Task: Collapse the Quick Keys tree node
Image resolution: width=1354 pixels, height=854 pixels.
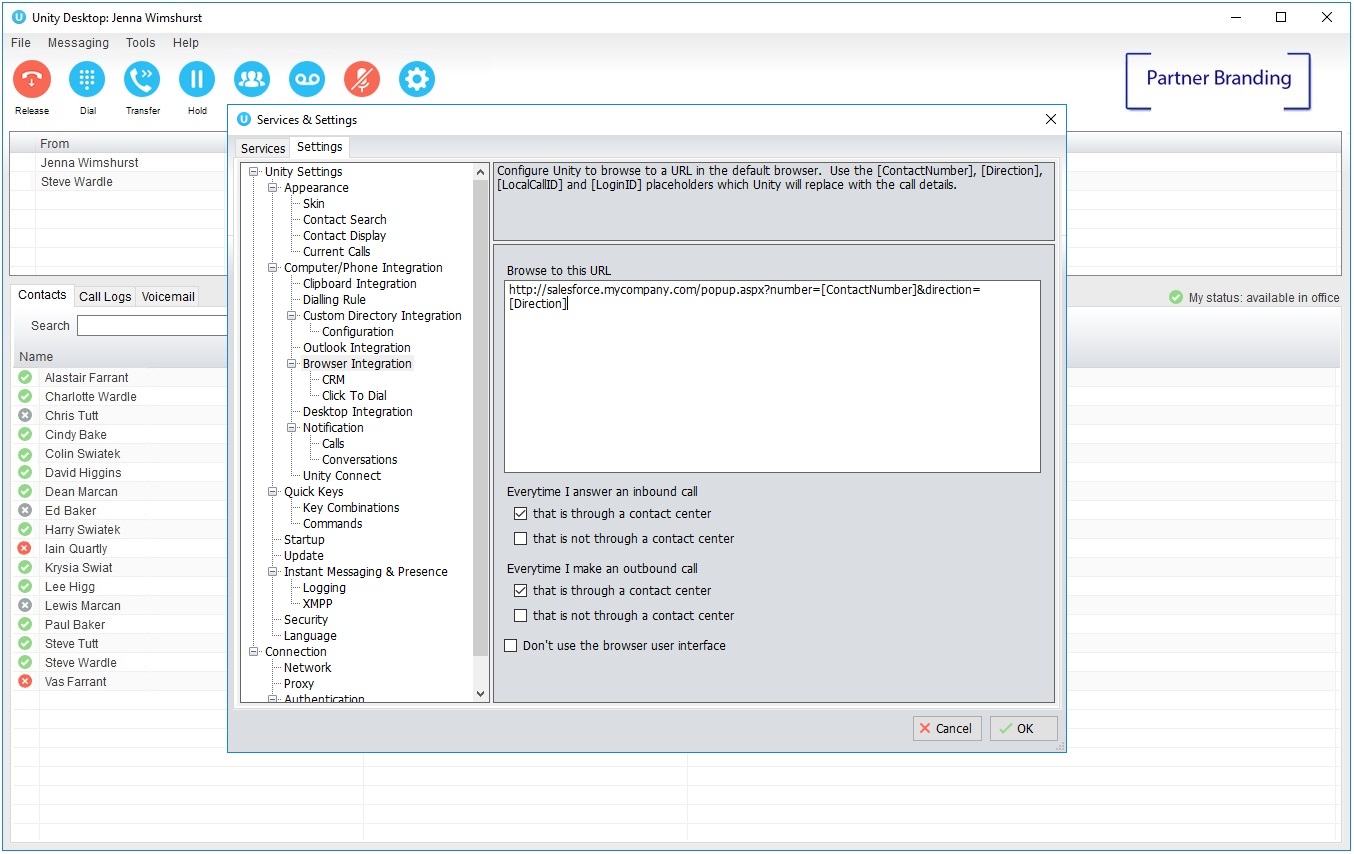Action: (x=273, y=492)
